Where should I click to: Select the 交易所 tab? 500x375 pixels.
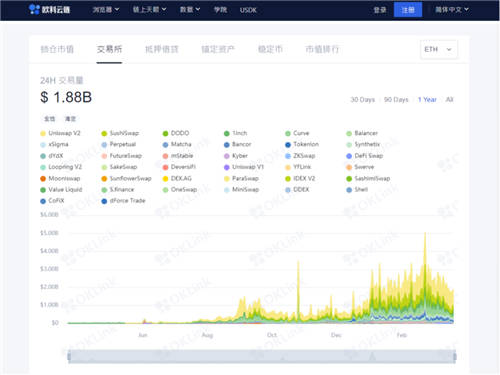(x=109, y=49)
